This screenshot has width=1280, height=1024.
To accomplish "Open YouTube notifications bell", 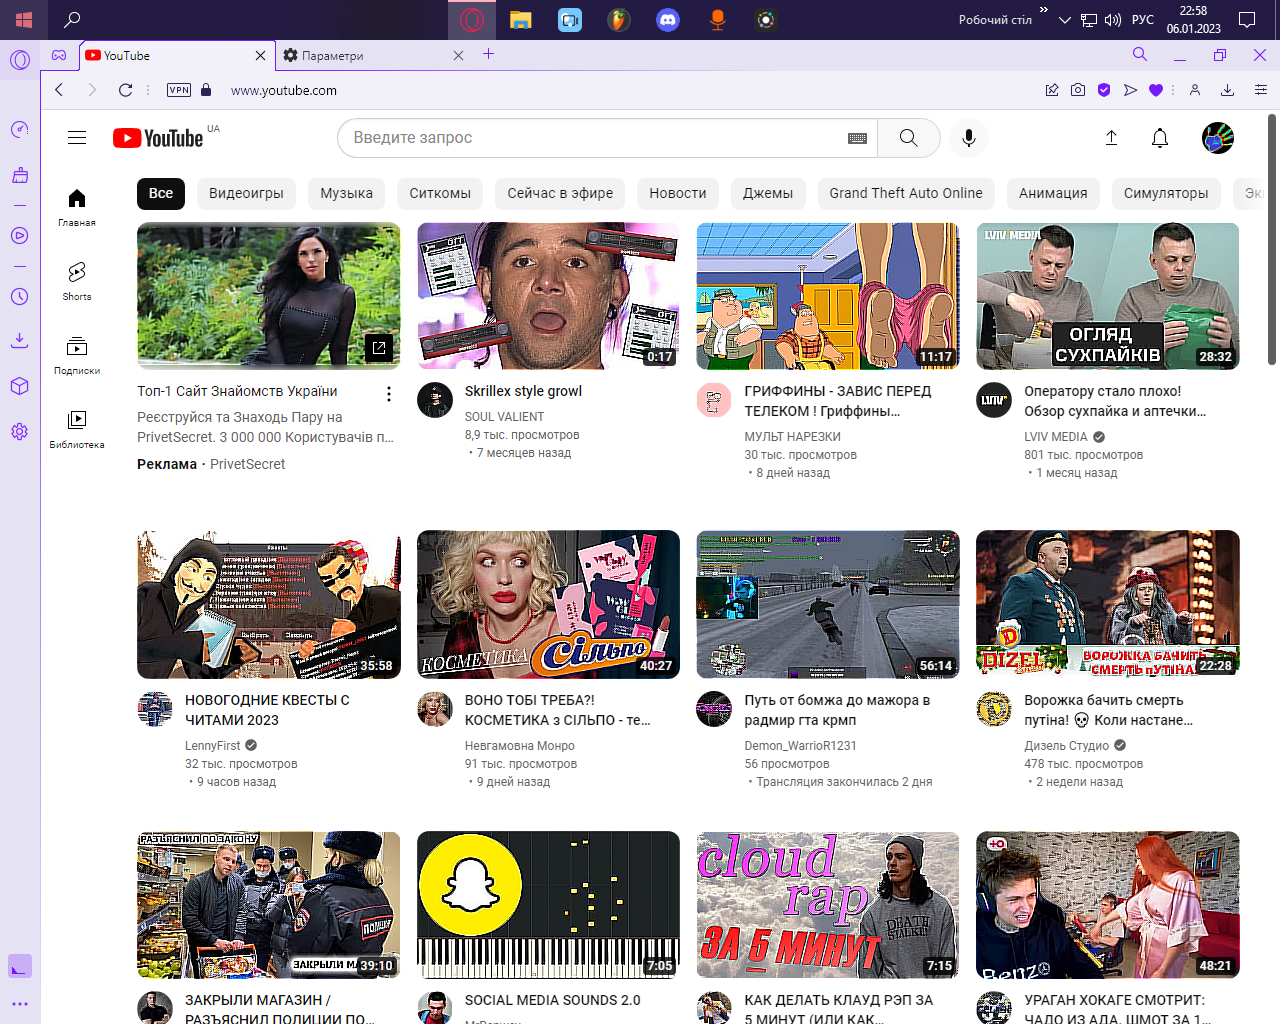I will (1160, 138).
